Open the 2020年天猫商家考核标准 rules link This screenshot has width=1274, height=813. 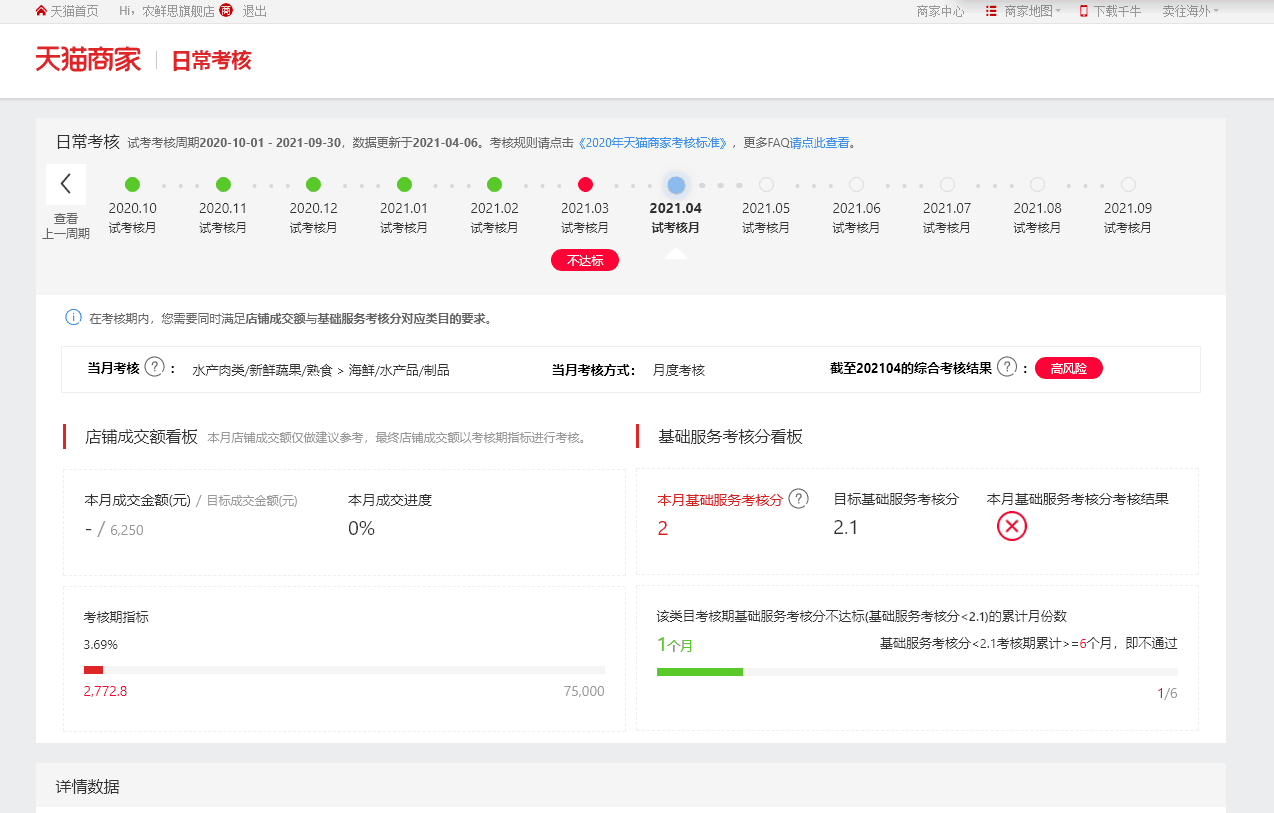(x=652, y=143)
